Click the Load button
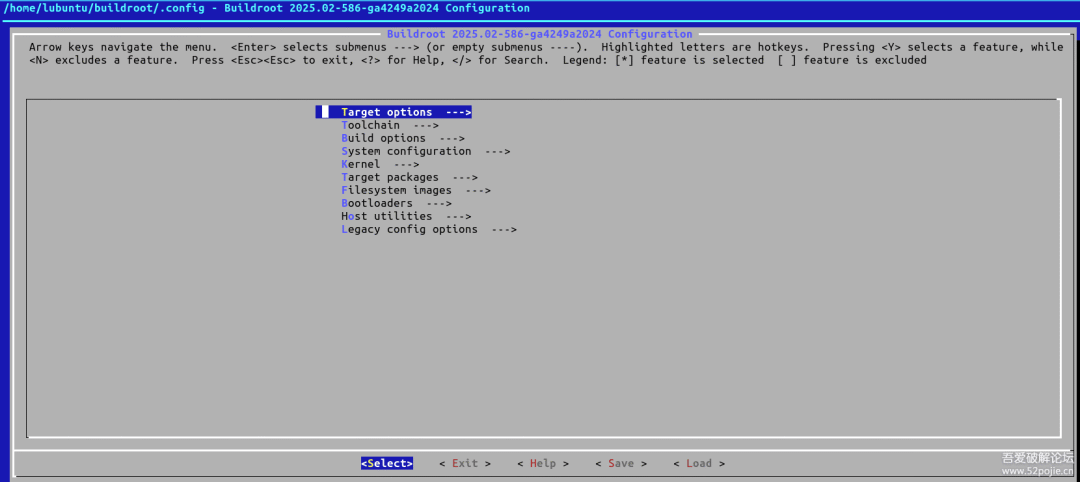This screenshot has height=482, width=1080. point(699,463)
